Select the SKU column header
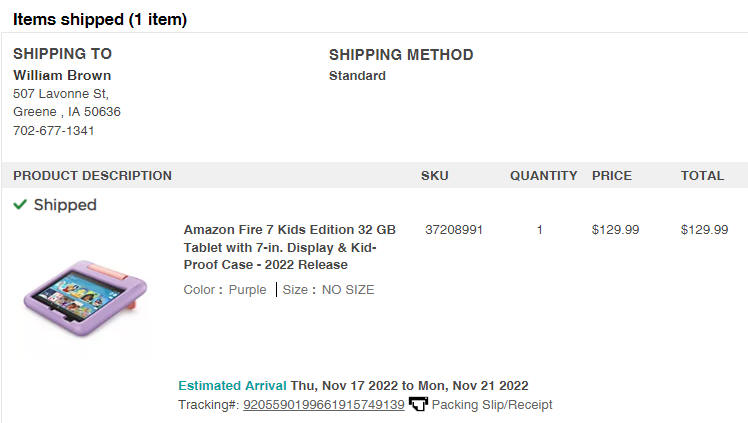 pos(435,175)
